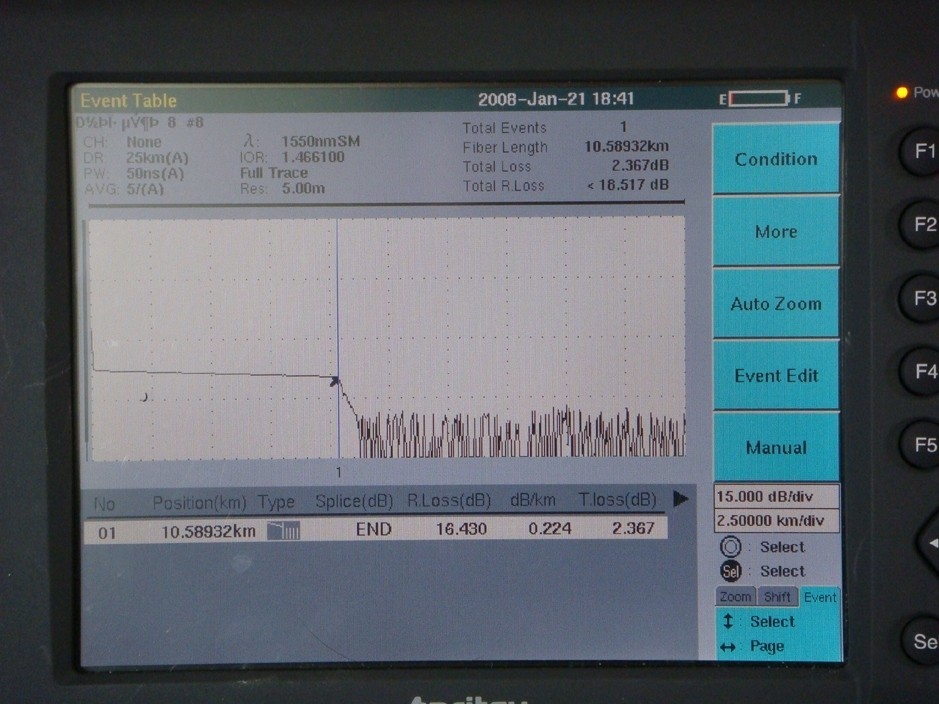Viewport: 939px width, 704px height.
Task: Click the IOR 1.466100 value
Action: coord(313,157)
